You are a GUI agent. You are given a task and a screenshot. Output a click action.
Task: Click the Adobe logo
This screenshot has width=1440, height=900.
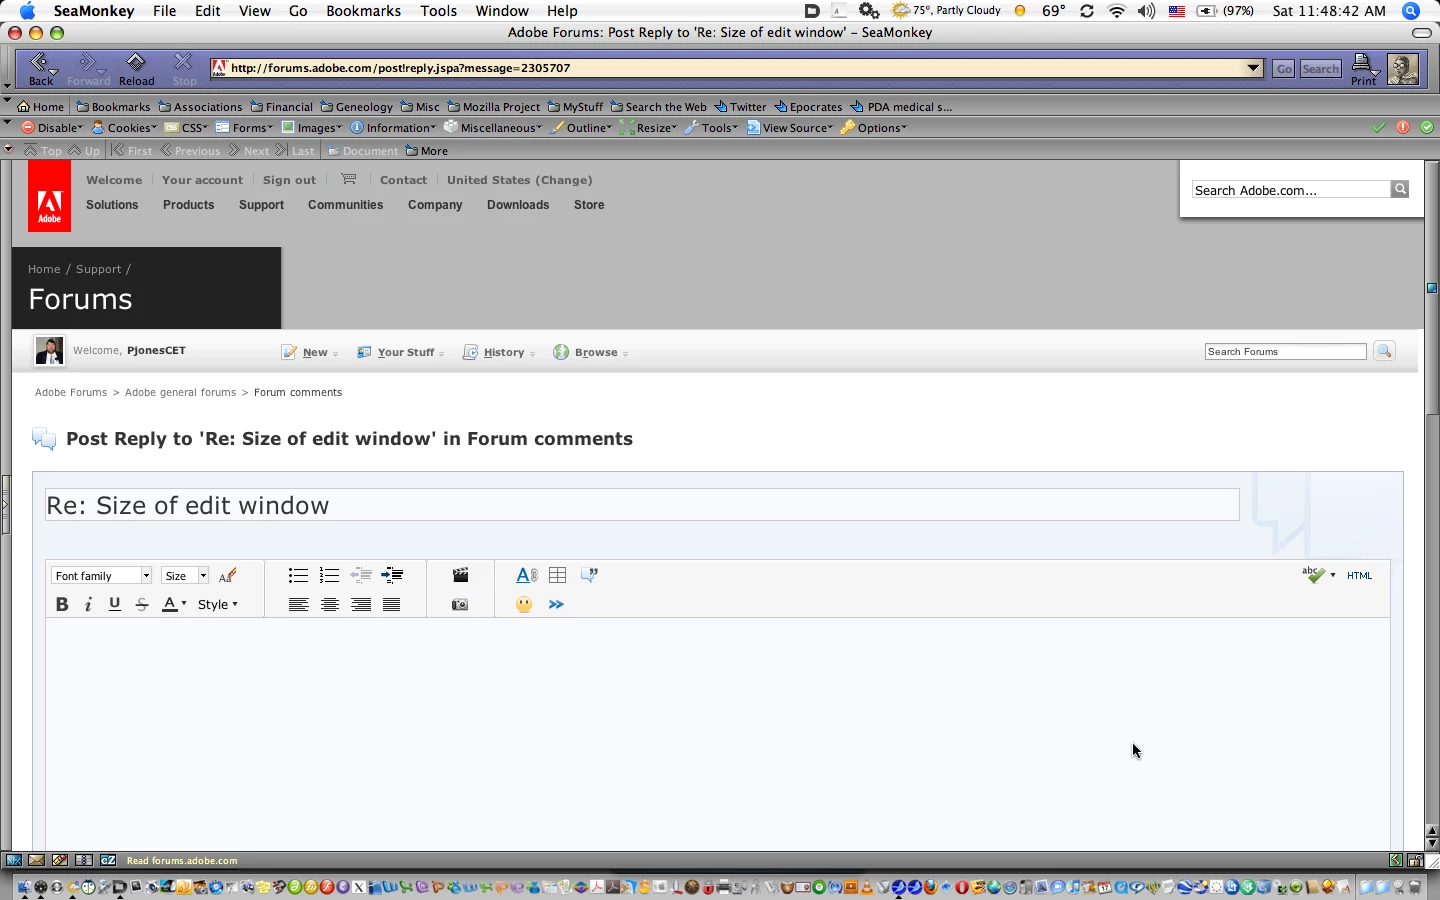(x=49, y=196)
